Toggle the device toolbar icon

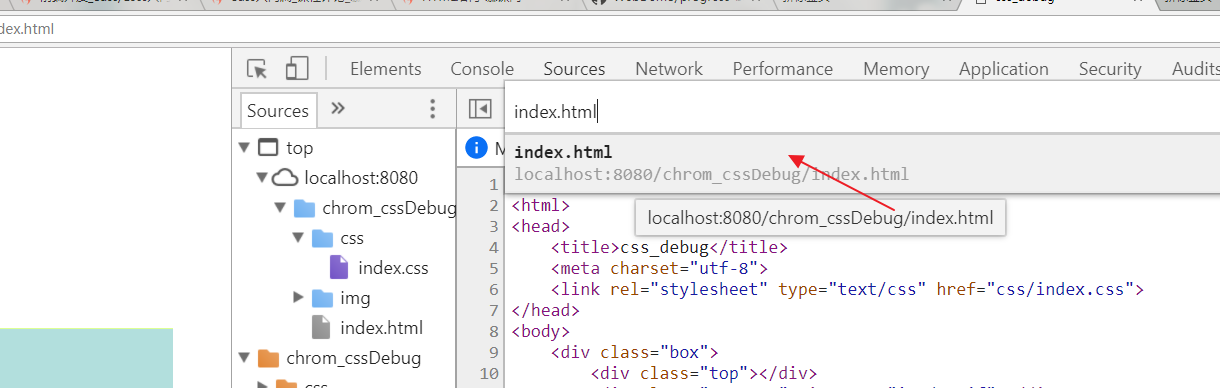296,69
